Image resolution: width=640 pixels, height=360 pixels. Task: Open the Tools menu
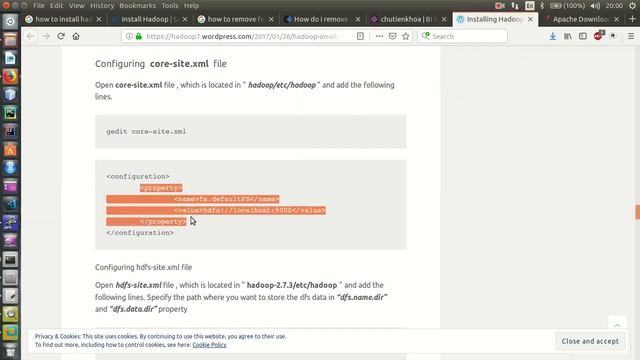[x=170, y=6]
